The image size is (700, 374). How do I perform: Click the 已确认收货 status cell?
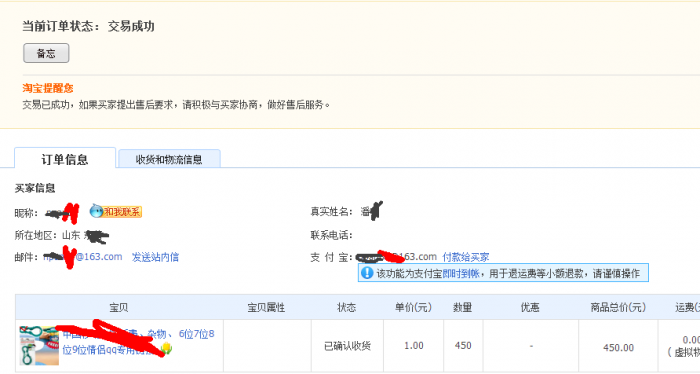[x=347, y=346]
